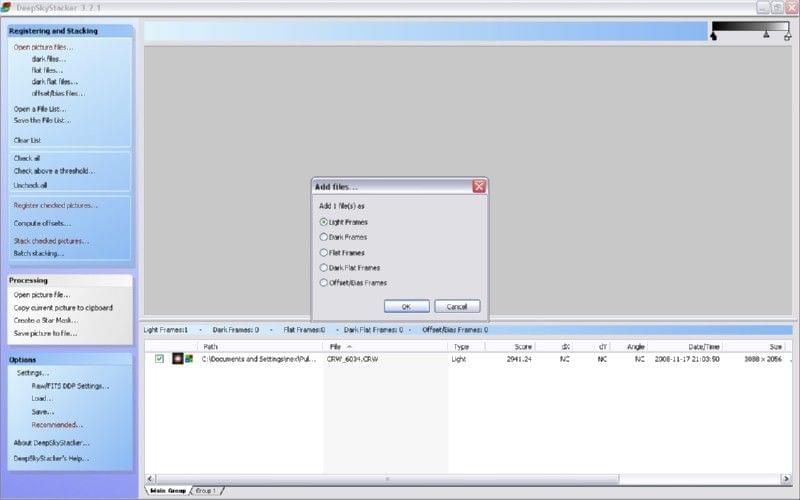This screenshot has height=500, width=800.
Task: Copy current picture to clipboard
Action: [x=63, y=308]
